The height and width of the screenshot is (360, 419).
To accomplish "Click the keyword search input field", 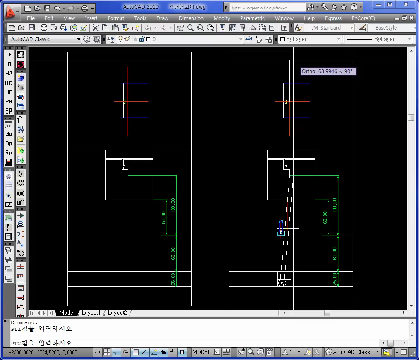I will pyautogui.click(x=268, y=7).
